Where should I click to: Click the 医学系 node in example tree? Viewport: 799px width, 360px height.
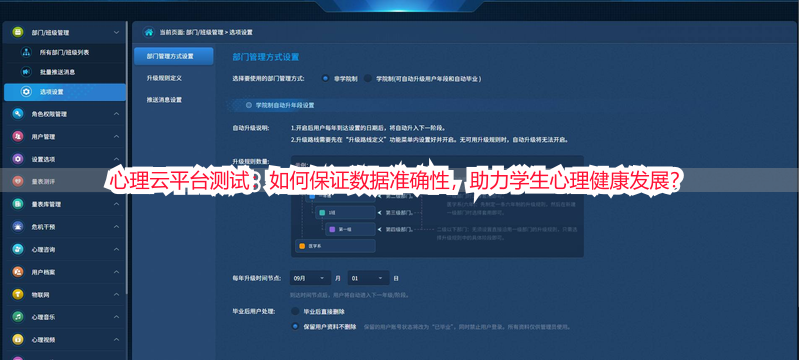[x=335, y=246]
